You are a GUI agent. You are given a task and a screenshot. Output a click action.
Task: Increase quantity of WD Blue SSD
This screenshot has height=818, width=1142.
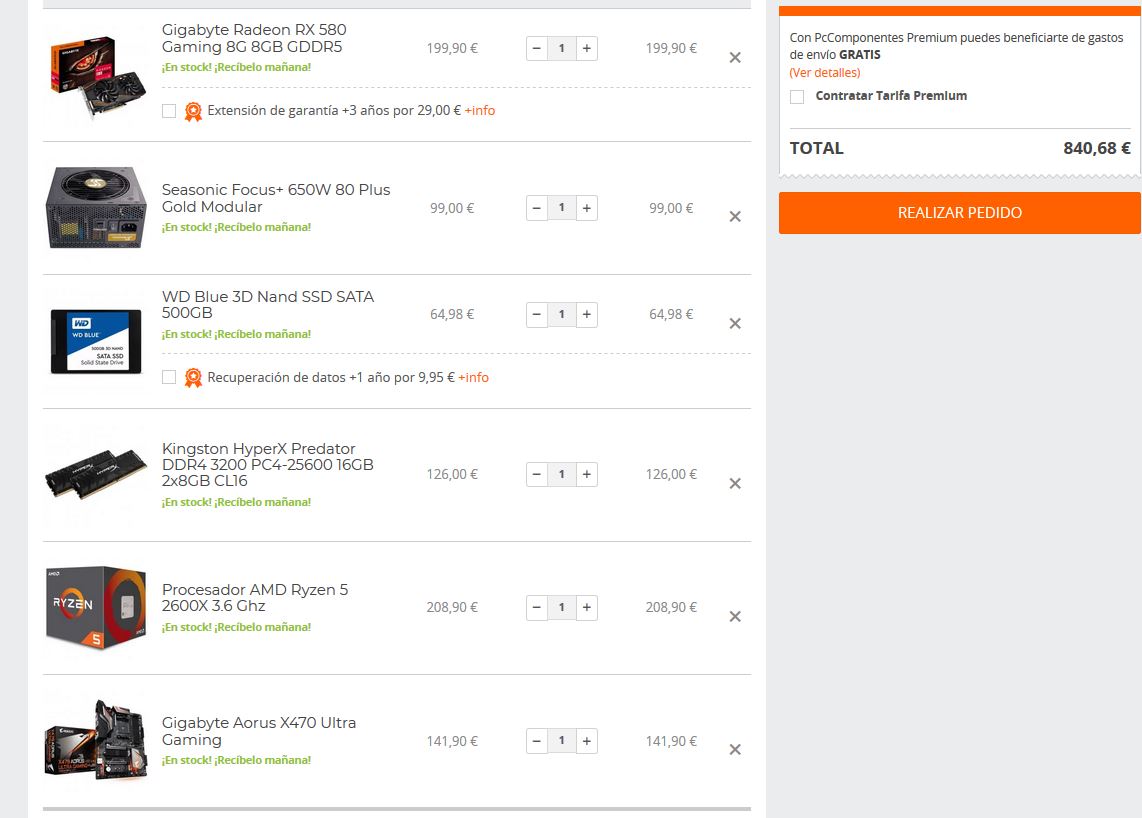tap(586, 315)
